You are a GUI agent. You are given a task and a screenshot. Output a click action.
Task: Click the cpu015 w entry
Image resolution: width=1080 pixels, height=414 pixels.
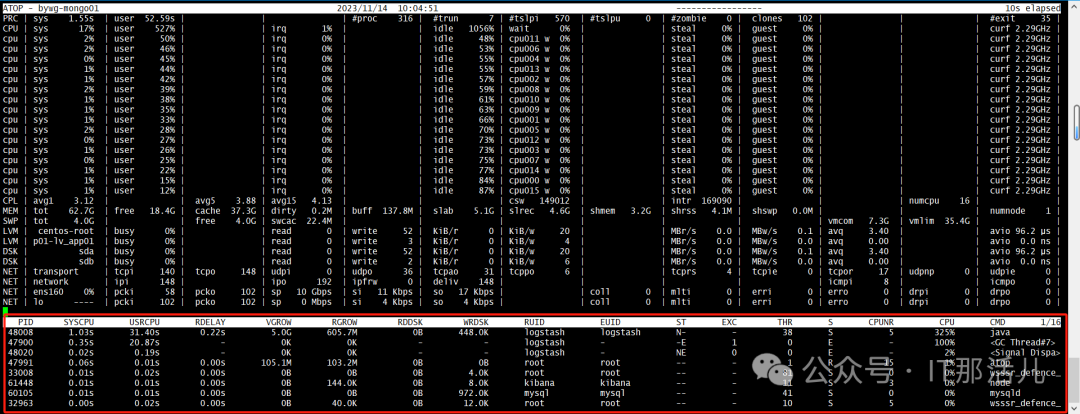[527, 190]
